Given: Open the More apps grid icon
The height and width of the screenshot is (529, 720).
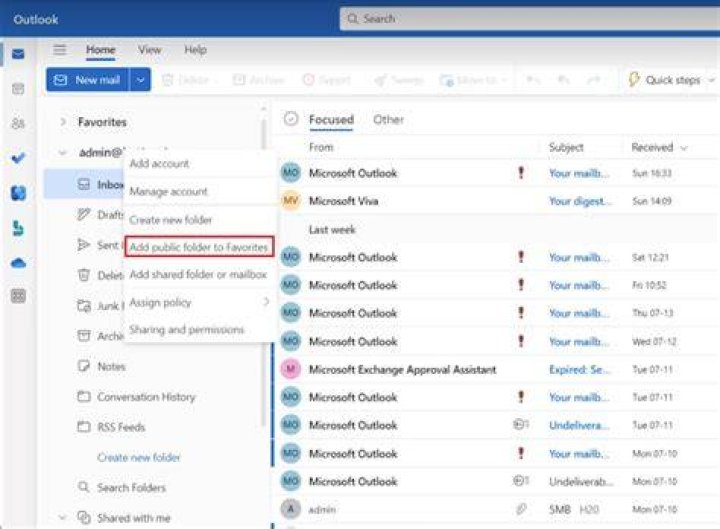Looking at the screenshot, I should tap(18, 296).
